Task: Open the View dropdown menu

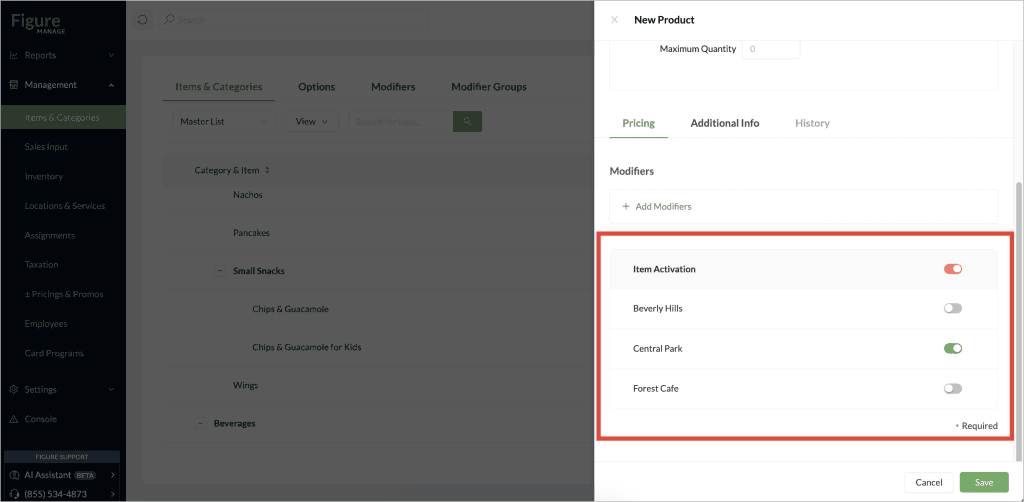Action: point(312,121)
